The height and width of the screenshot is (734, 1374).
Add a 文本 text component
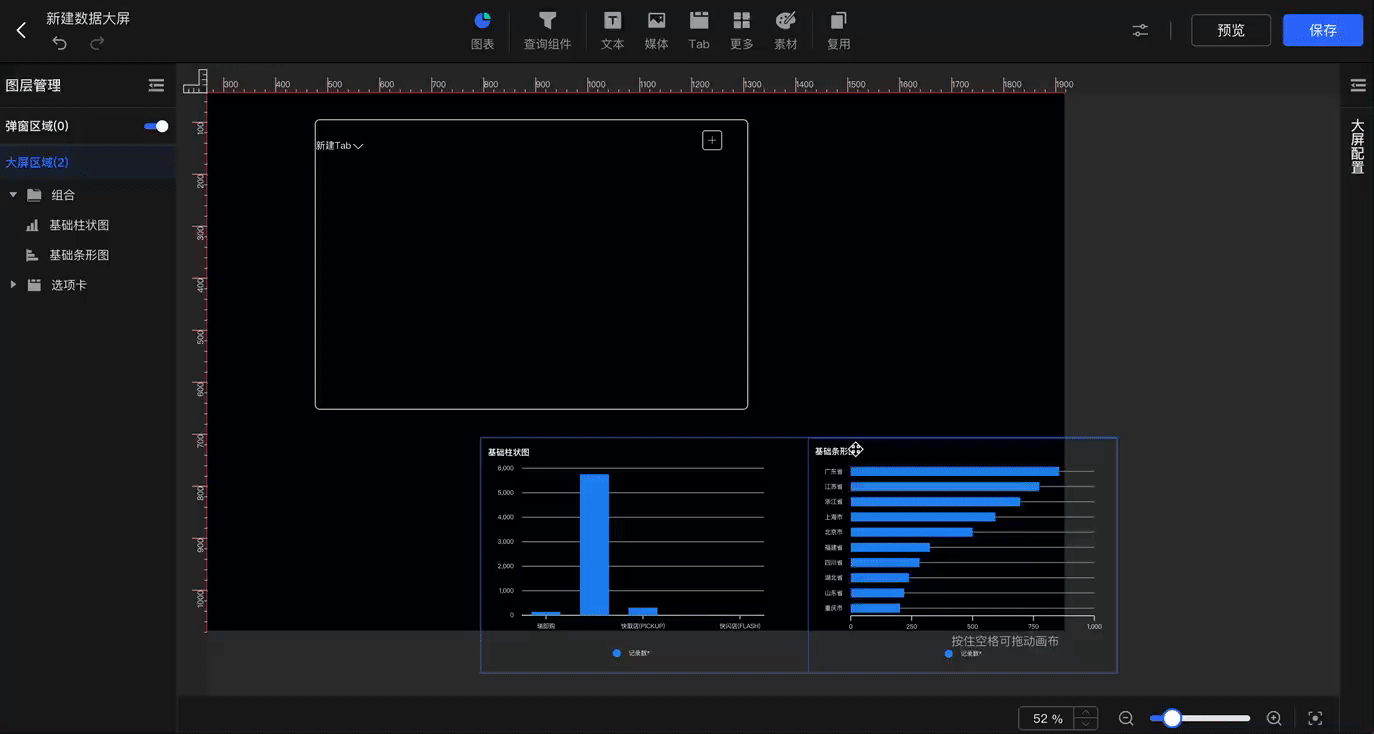point(612,31)
